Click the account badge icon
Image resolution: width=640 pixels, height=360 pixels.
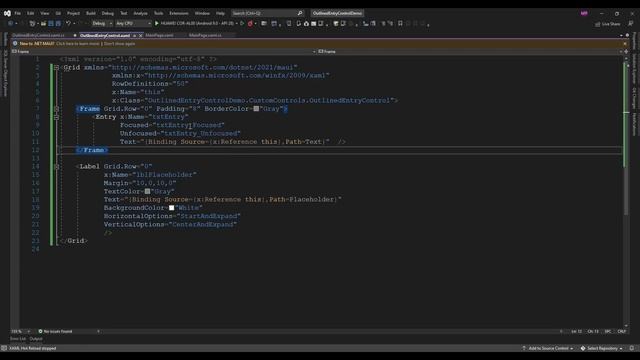[x=584, y=13]
